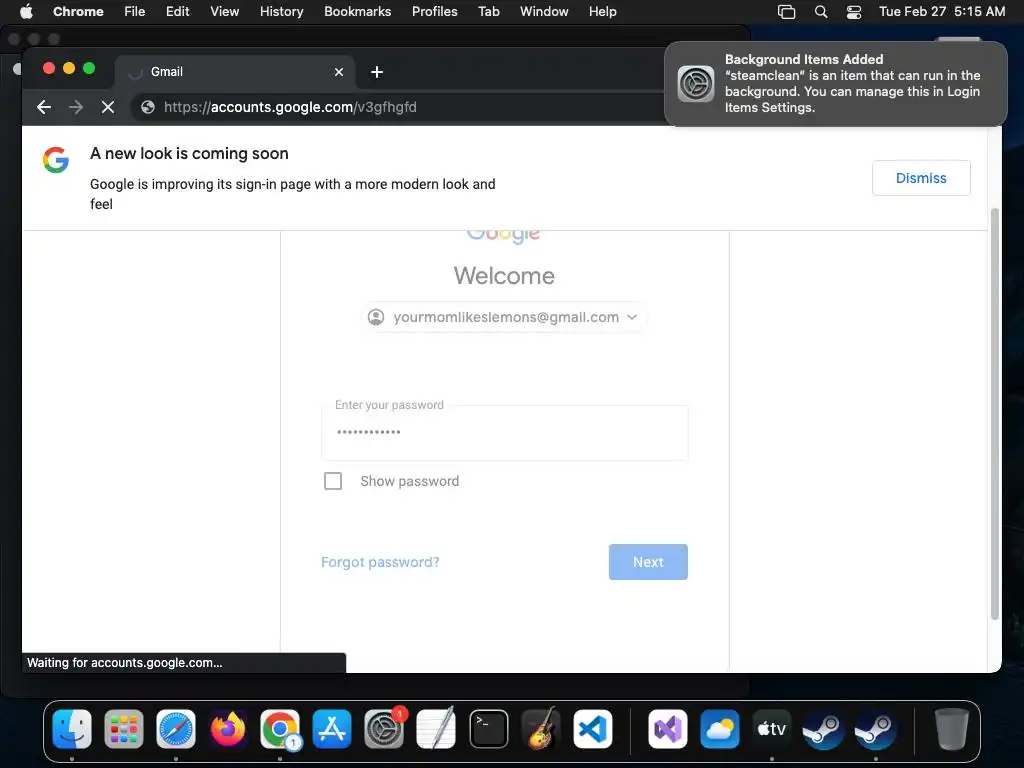Select the Gmail tab

click(x=235, y=72)
